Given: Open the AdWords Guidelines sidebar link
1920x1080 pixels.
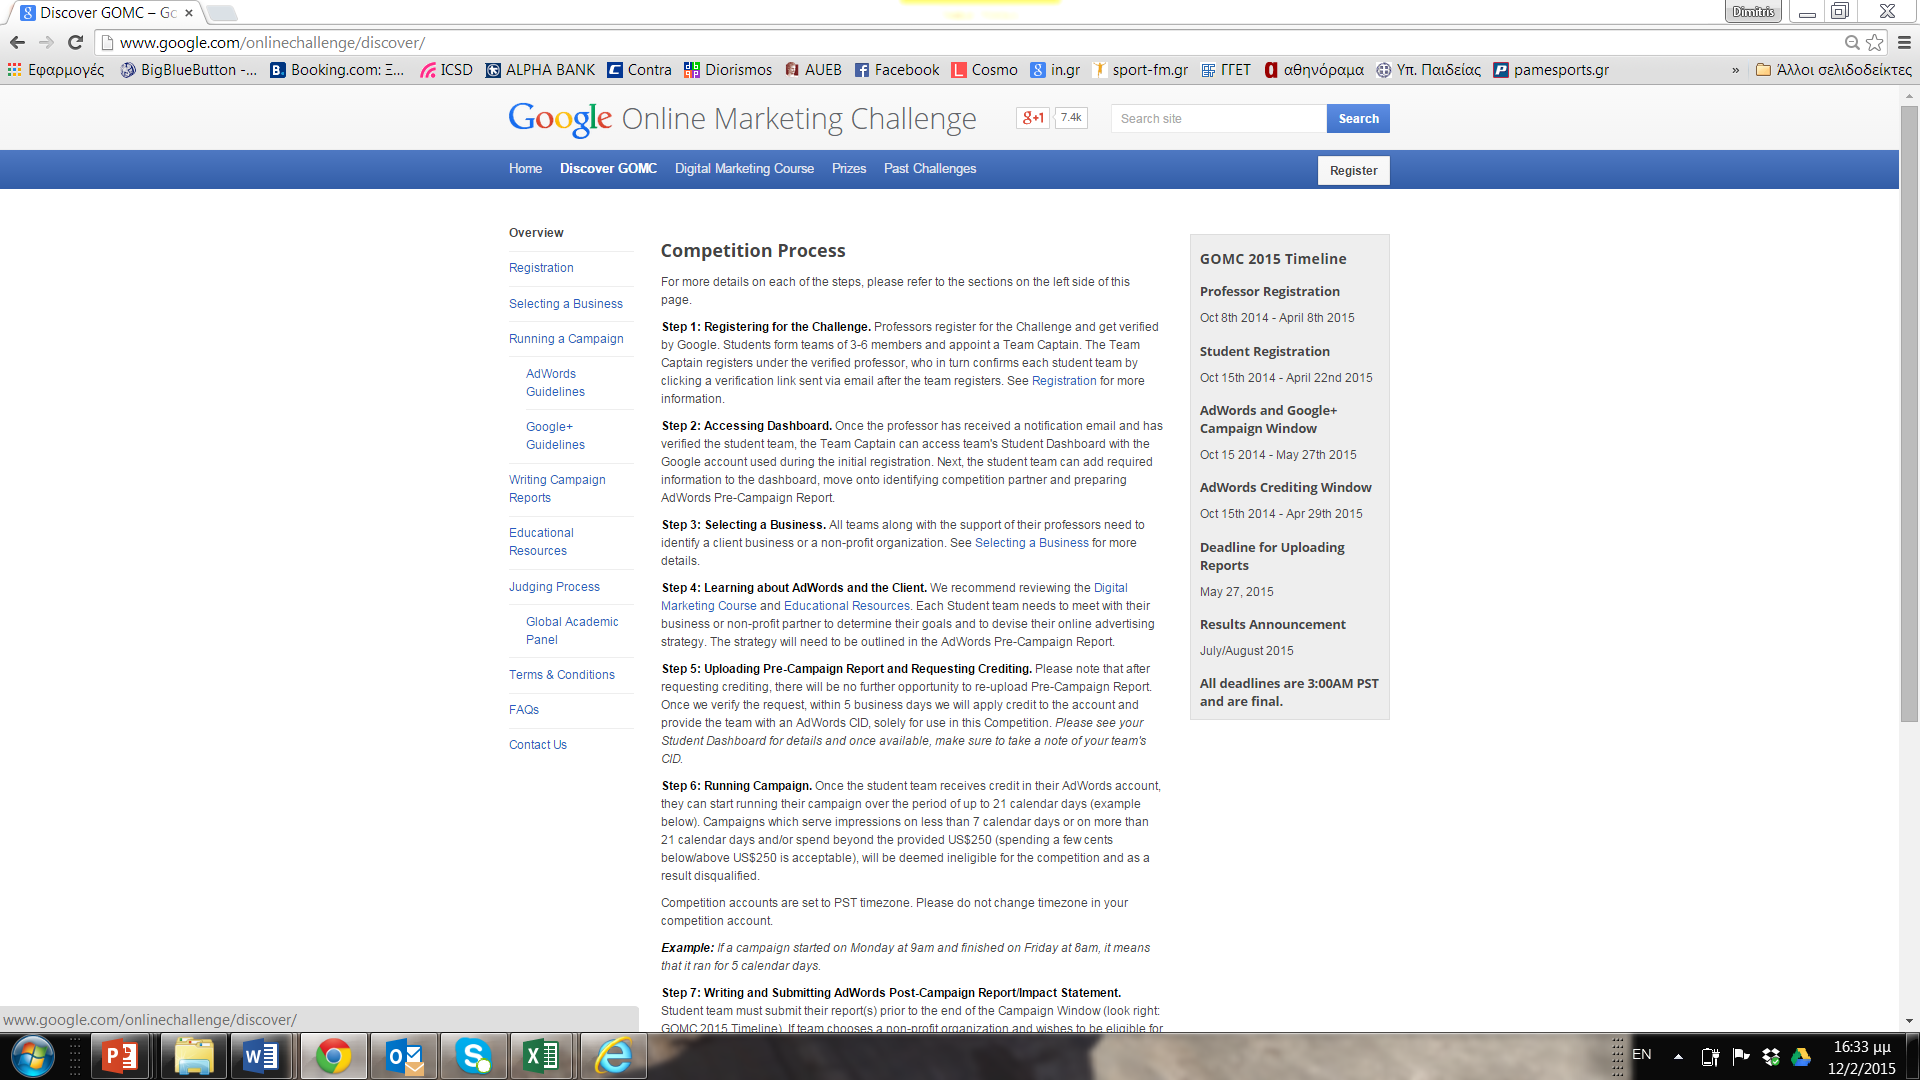Looking at the screenshot, I should pos(556,383).
